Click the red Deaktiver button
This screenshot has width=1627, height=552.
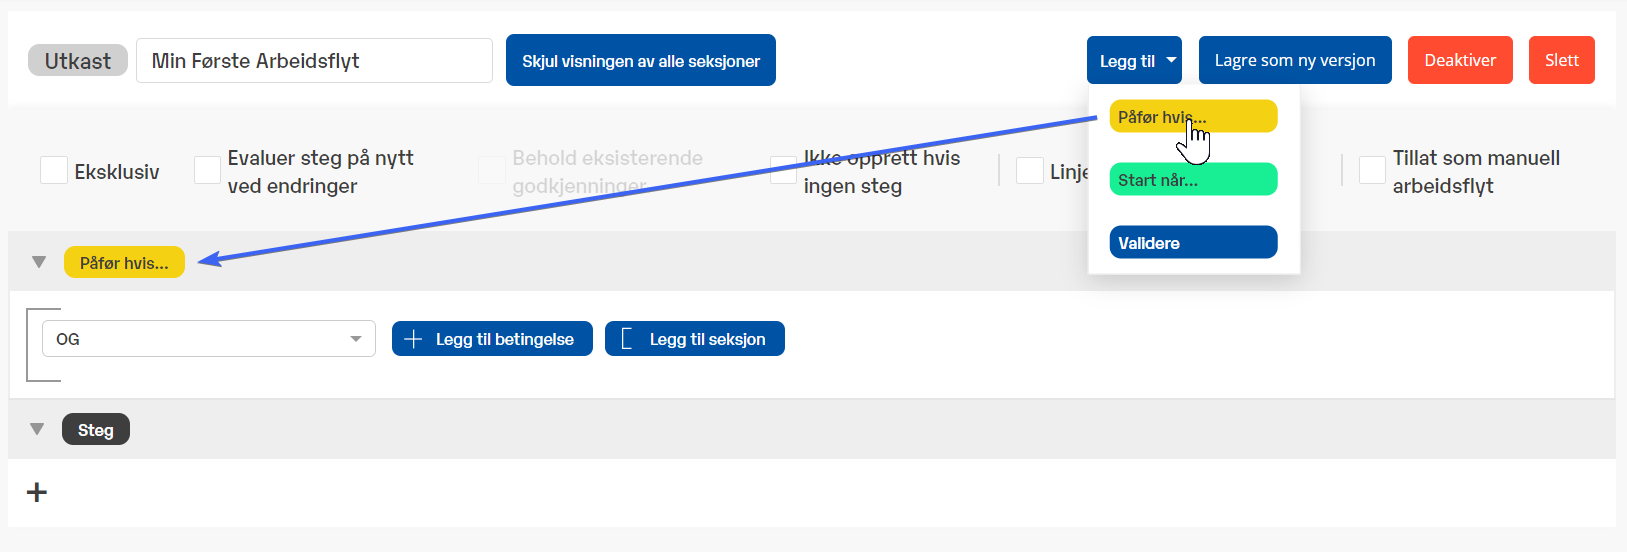(1459, 61)
